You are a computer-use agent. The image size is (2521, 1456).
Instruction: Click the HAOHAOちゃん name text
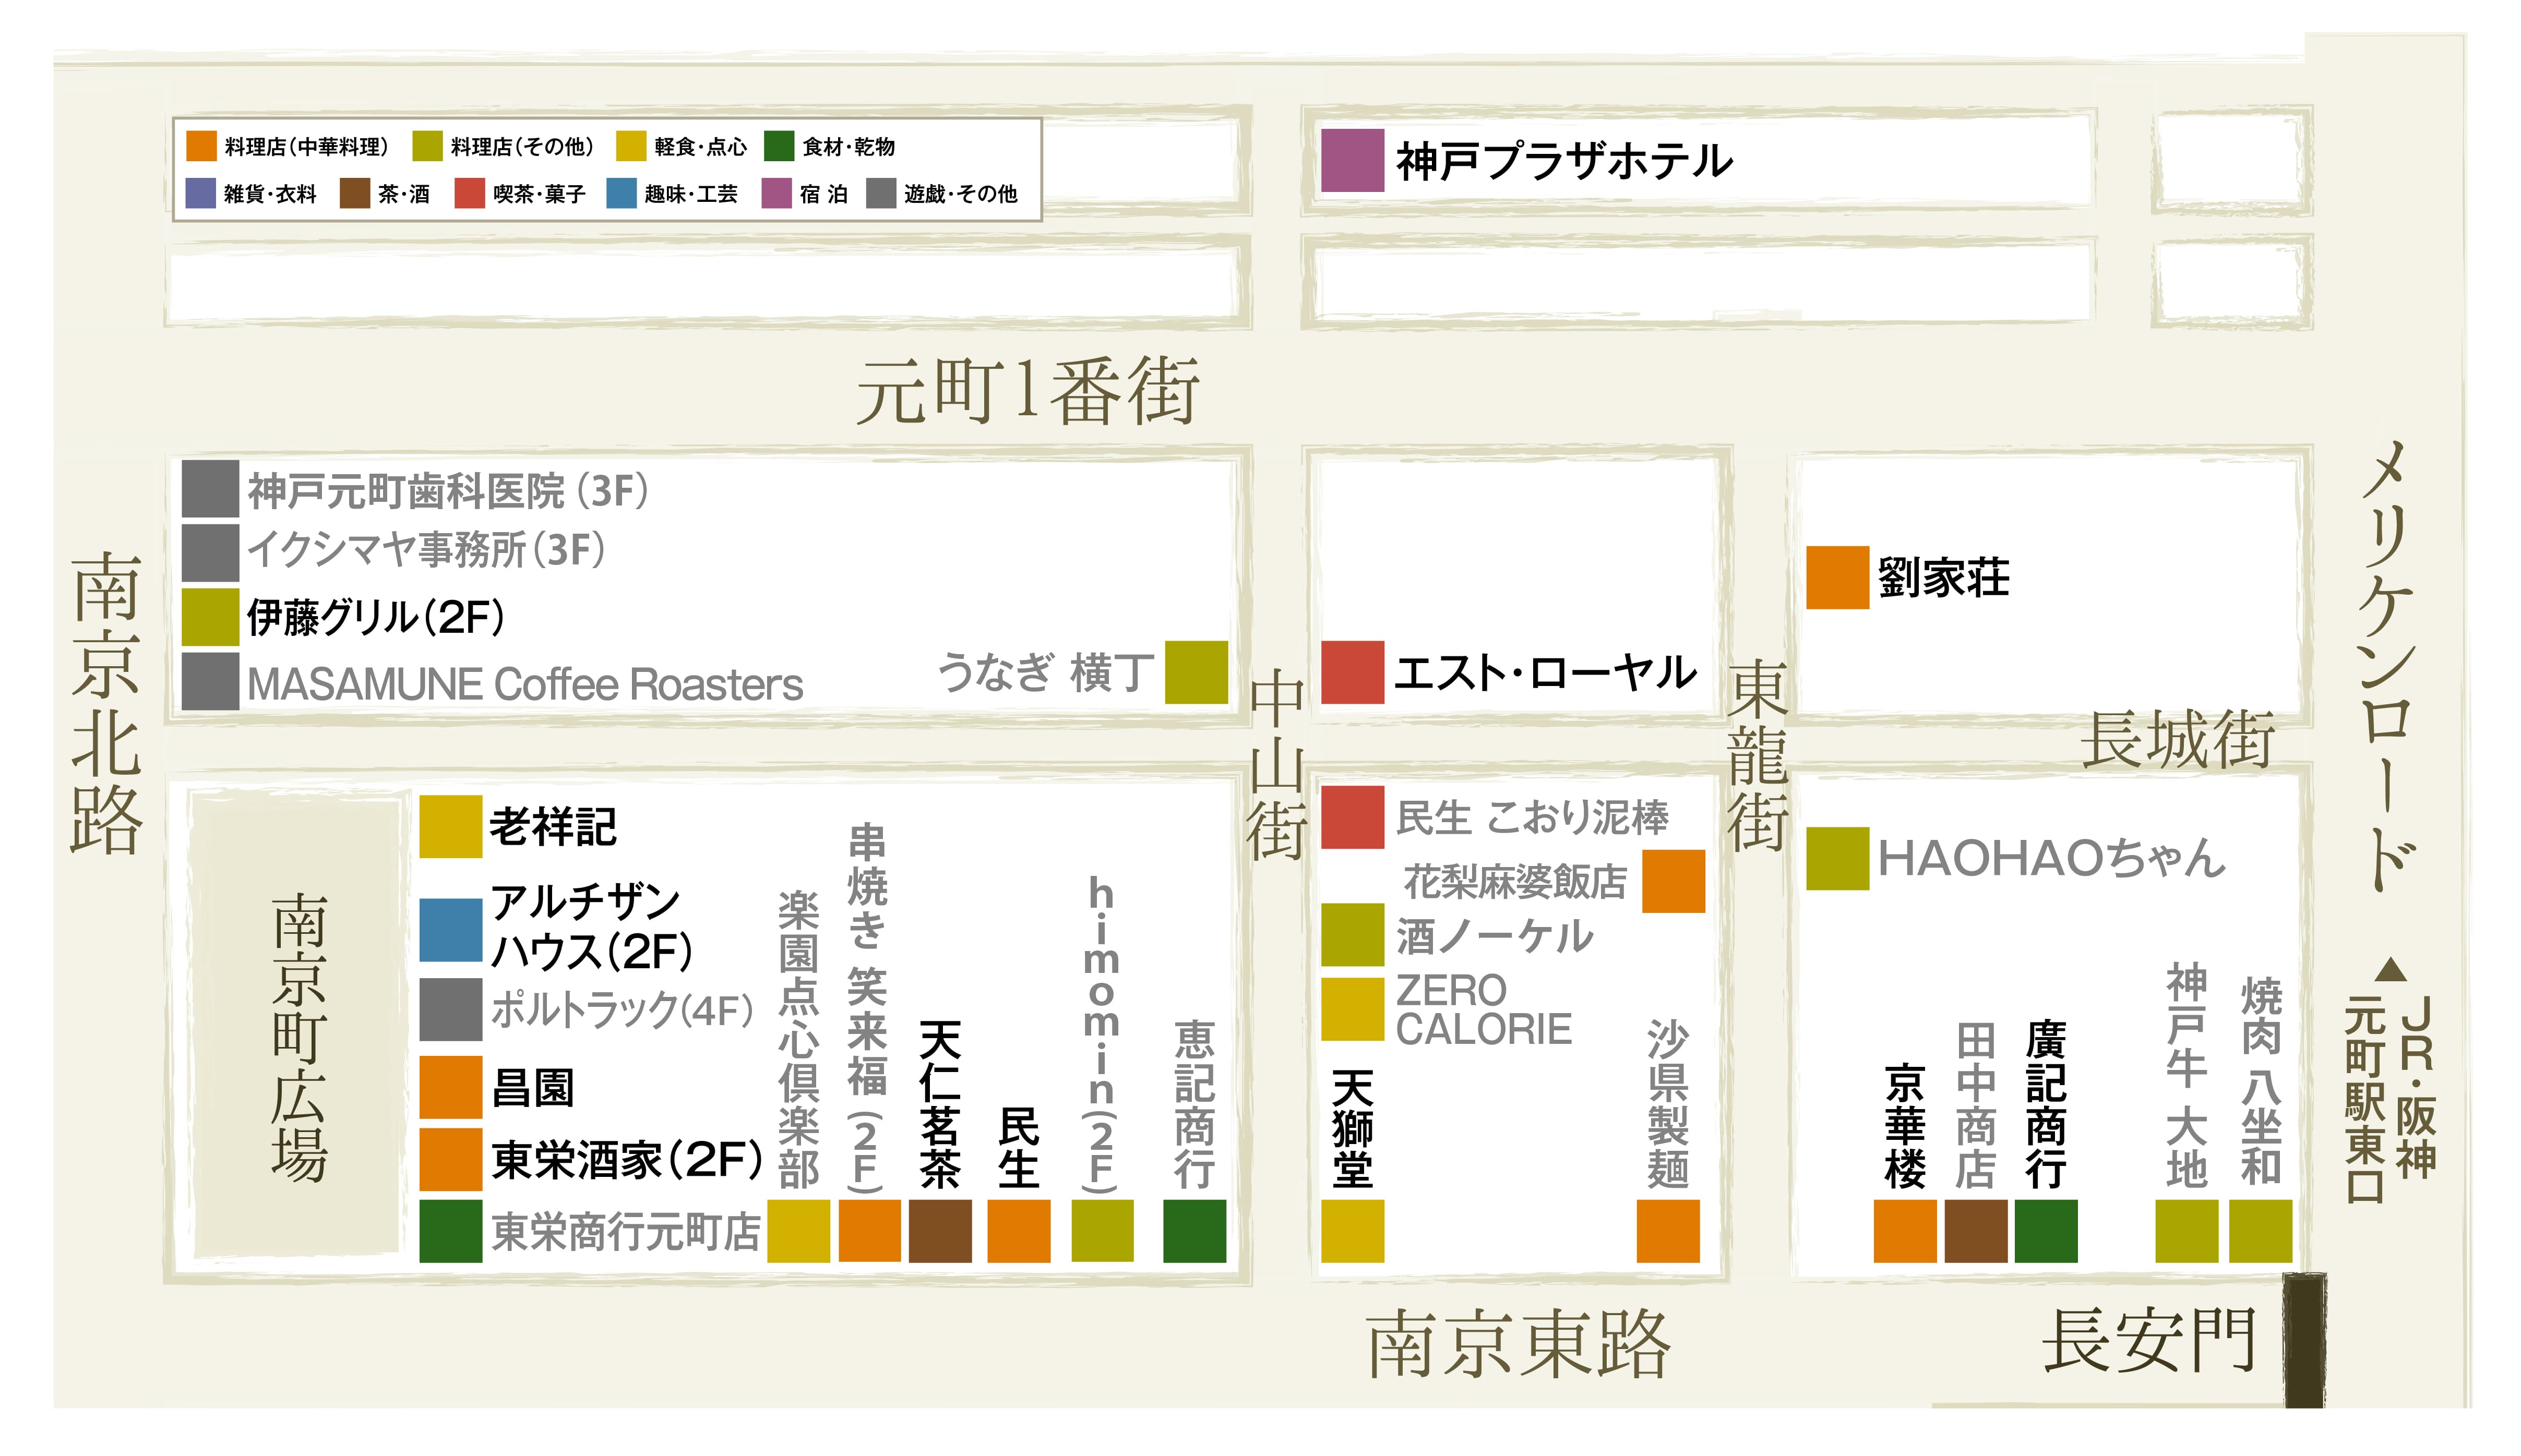pyautogui.click(x=2052, y=858)
